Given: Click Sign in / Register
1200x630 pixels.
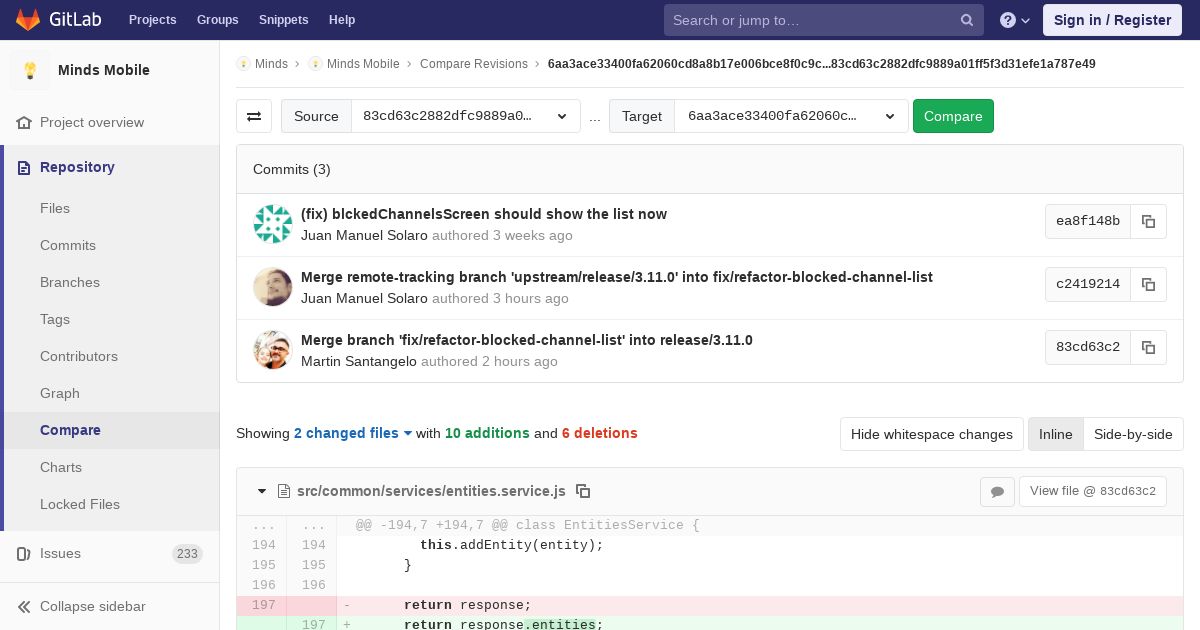Looking at the screenshot, I should point(1112,20).
